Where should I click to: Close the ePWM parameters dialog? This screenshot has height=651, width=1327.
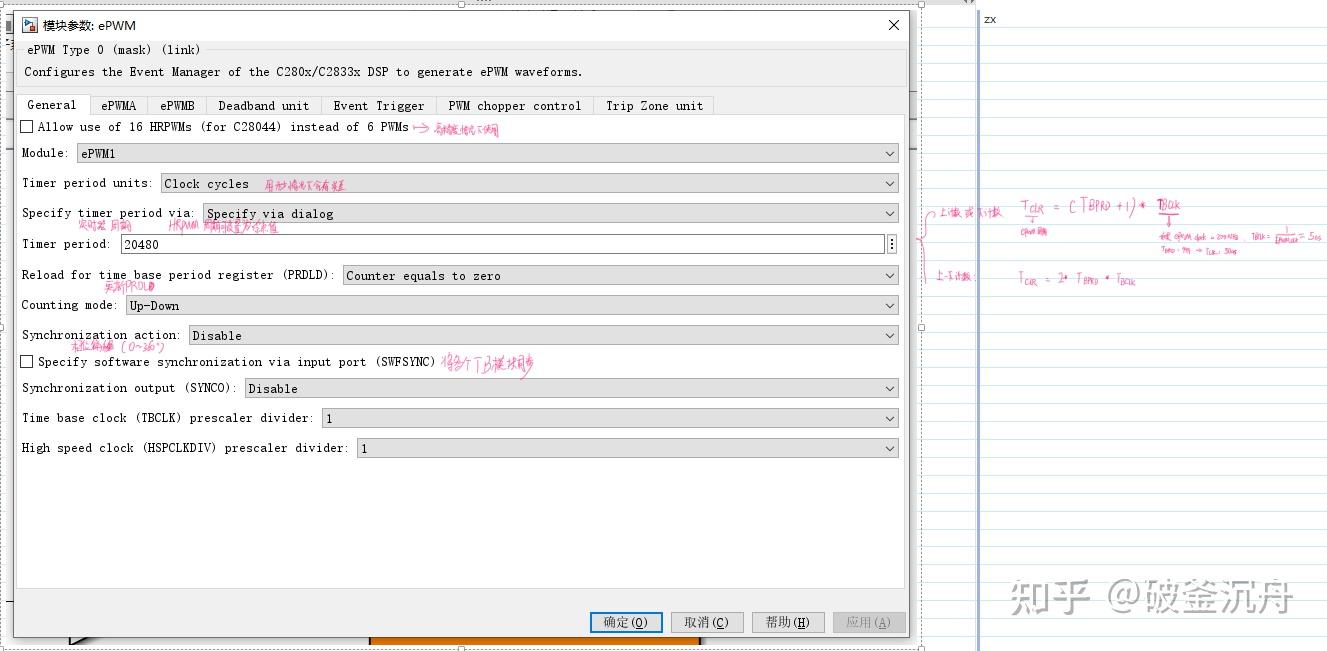point(894,25)
